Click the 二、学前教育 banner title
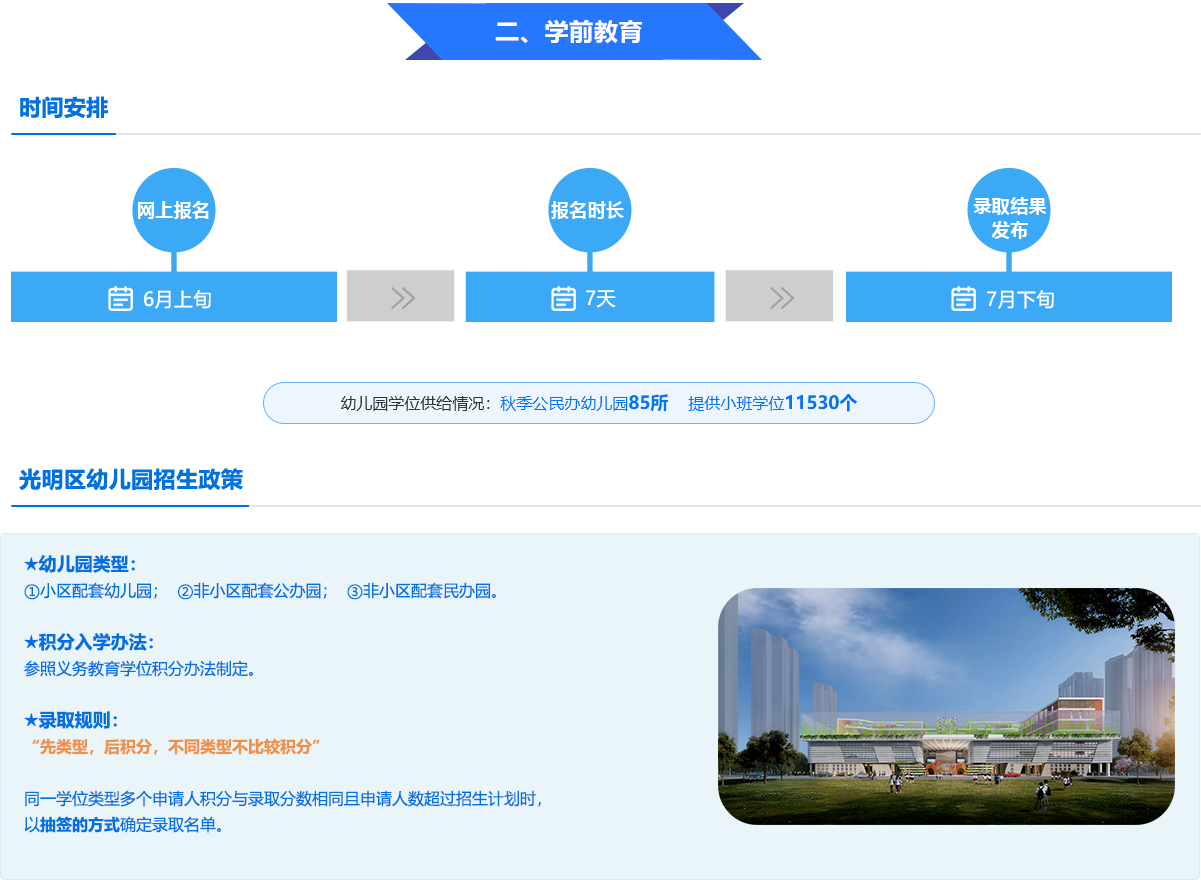Image resolution: width=1201 pixels, height=880 pixels. (x=568, y=32)
